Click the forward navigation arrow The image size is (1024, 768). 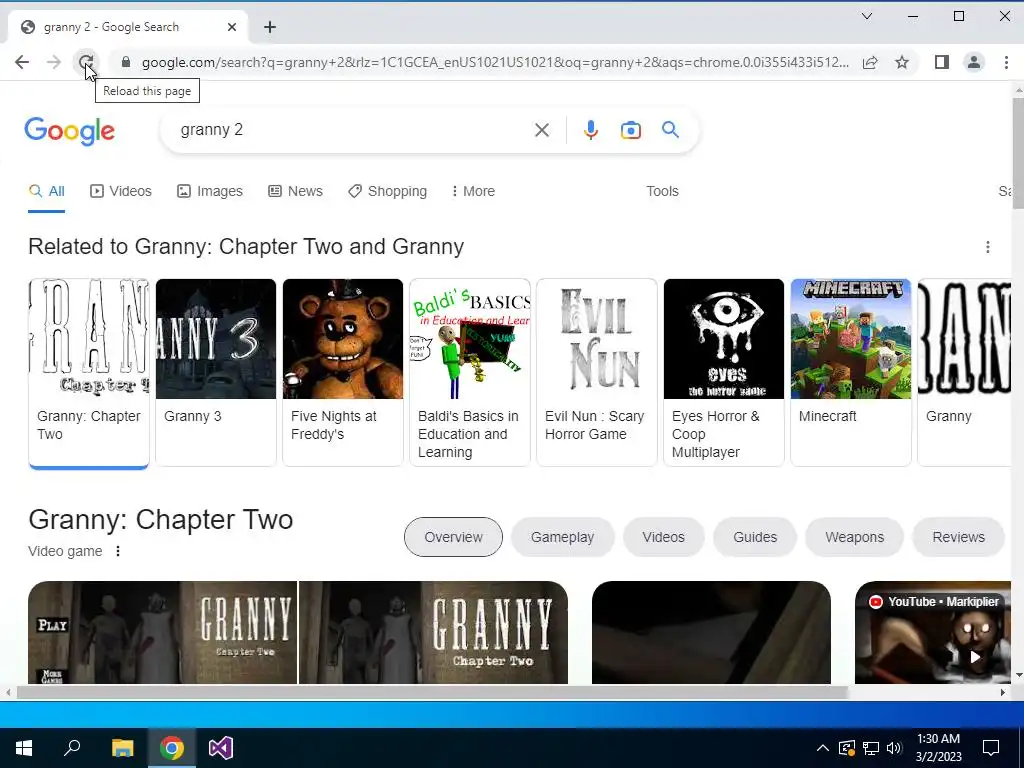point(54,62)
